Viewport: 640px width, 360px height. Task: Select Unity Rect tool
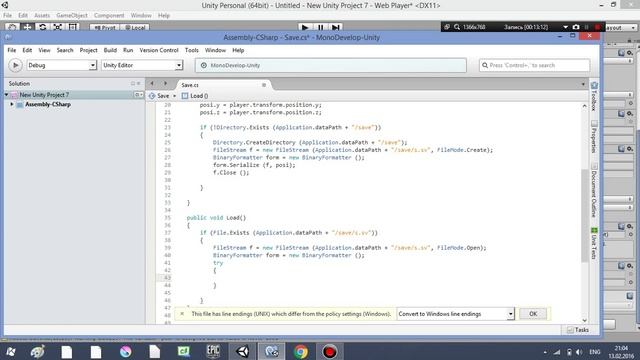point(73,27)
